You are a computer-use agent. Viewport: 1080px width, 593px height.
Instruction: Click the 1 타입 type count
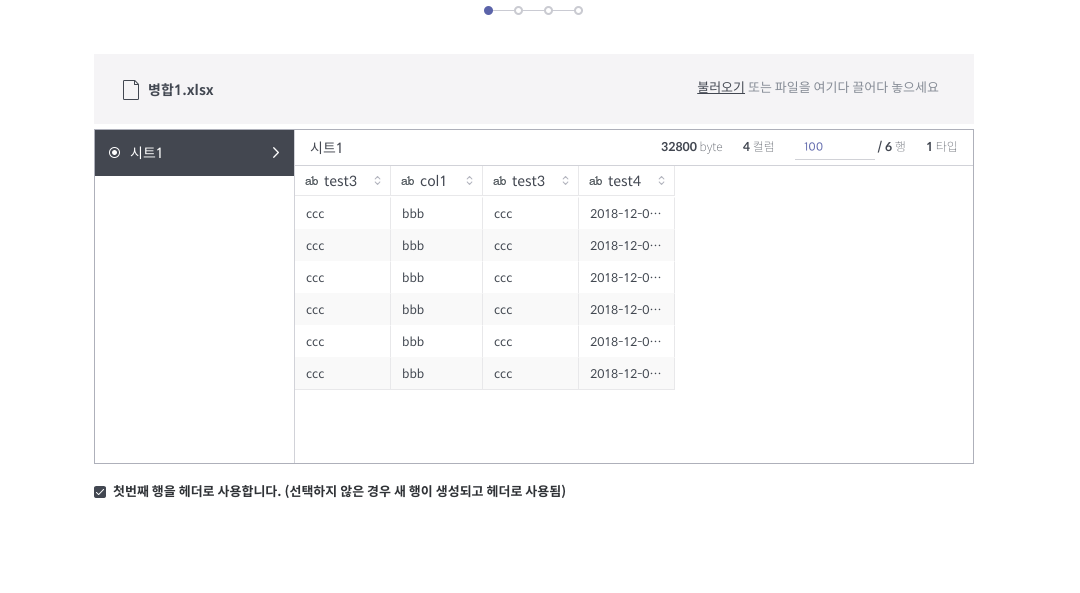tap(942, 147)
